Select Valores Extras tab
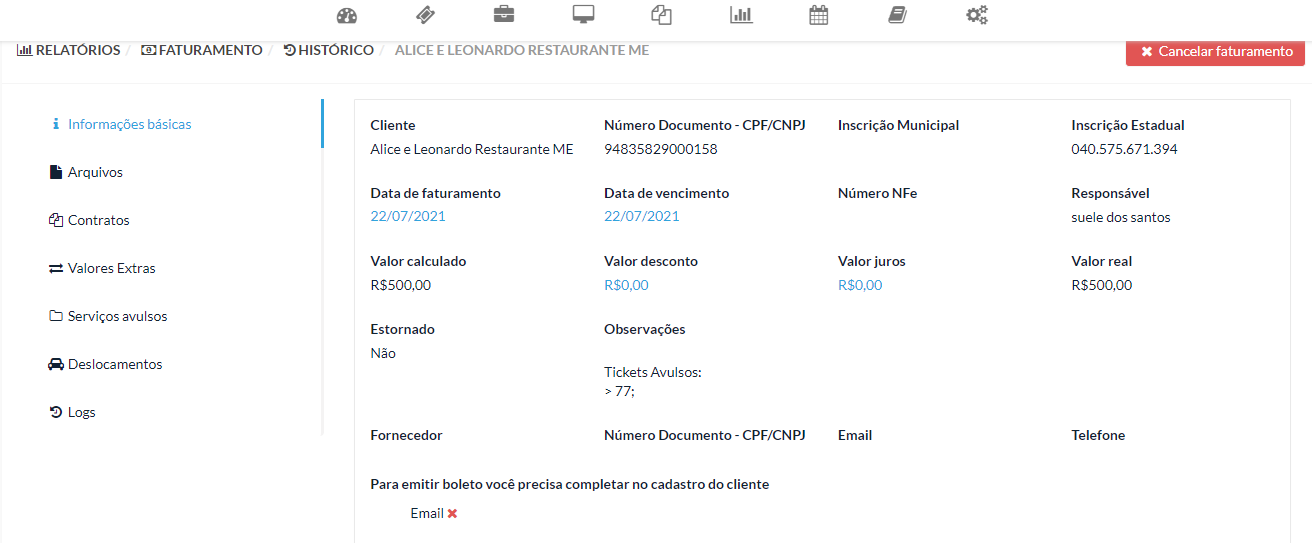 tap(112, 268)
